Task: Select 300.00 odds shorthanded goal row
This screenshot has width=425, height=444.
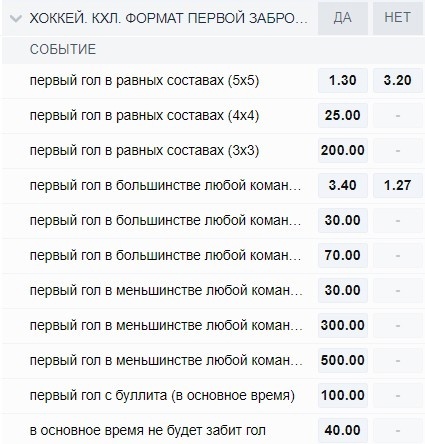Action: pyautogui.click(x=343, y=325)
